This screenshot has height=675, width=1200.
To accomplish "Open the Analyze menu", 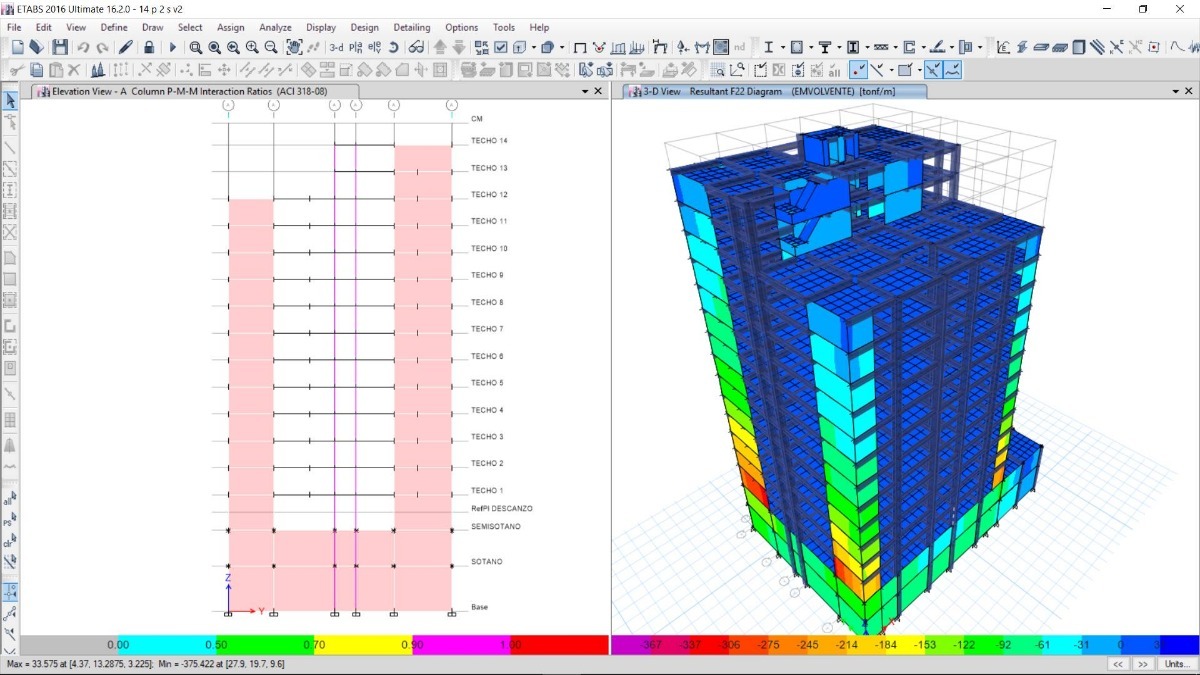I will 275,27.
